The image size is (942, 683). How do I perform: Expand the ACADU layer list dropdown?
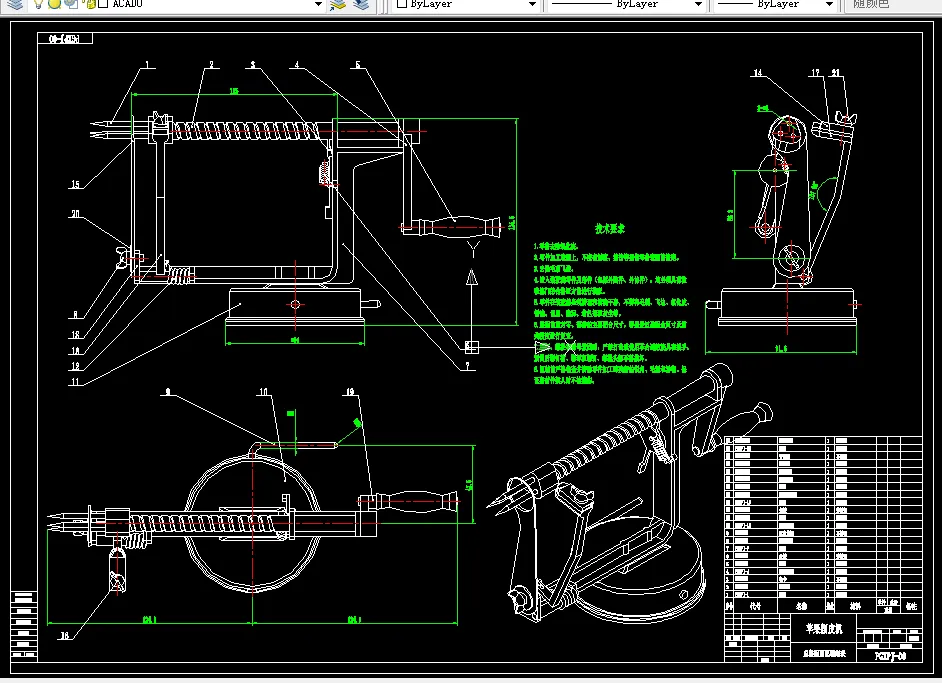pos(318,4)
